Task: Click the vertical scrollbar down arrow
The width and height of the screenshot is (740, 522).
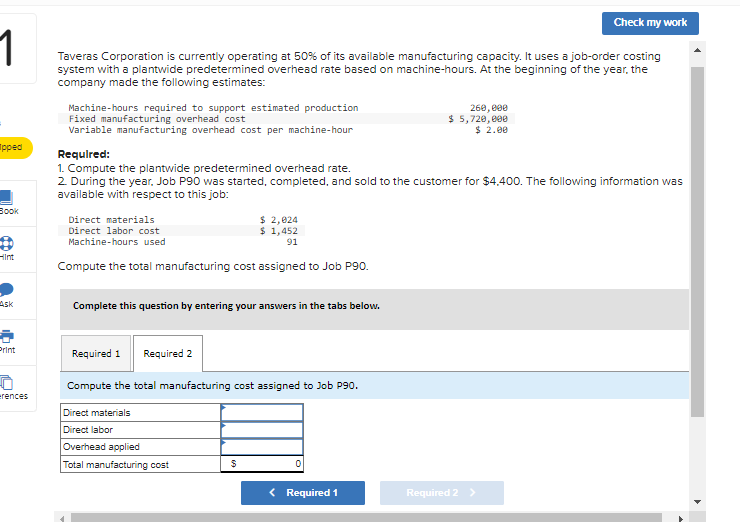Action: [698, 502]
